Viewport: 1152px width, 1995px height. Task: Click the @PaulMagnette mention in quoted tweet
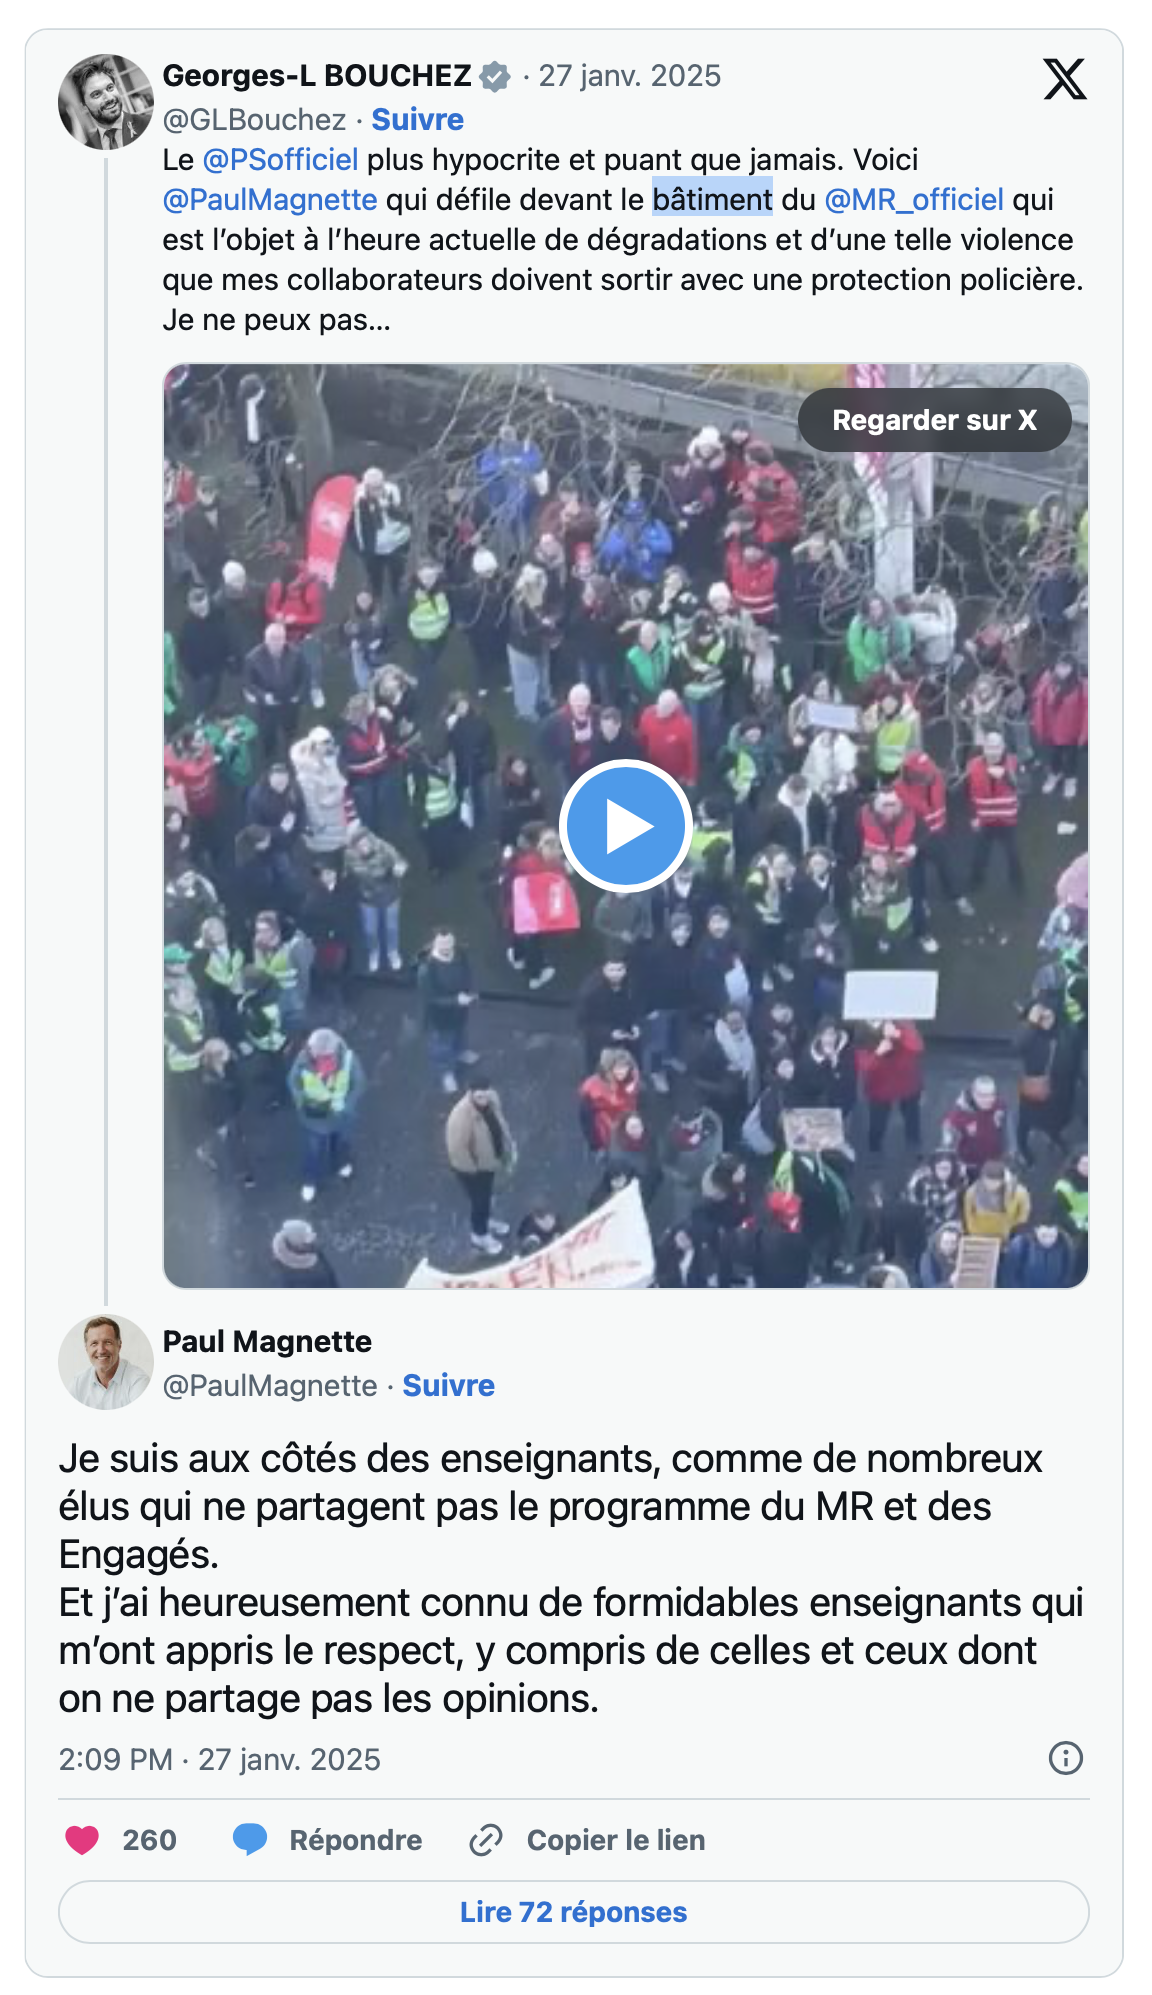click(x=270, y=200)
